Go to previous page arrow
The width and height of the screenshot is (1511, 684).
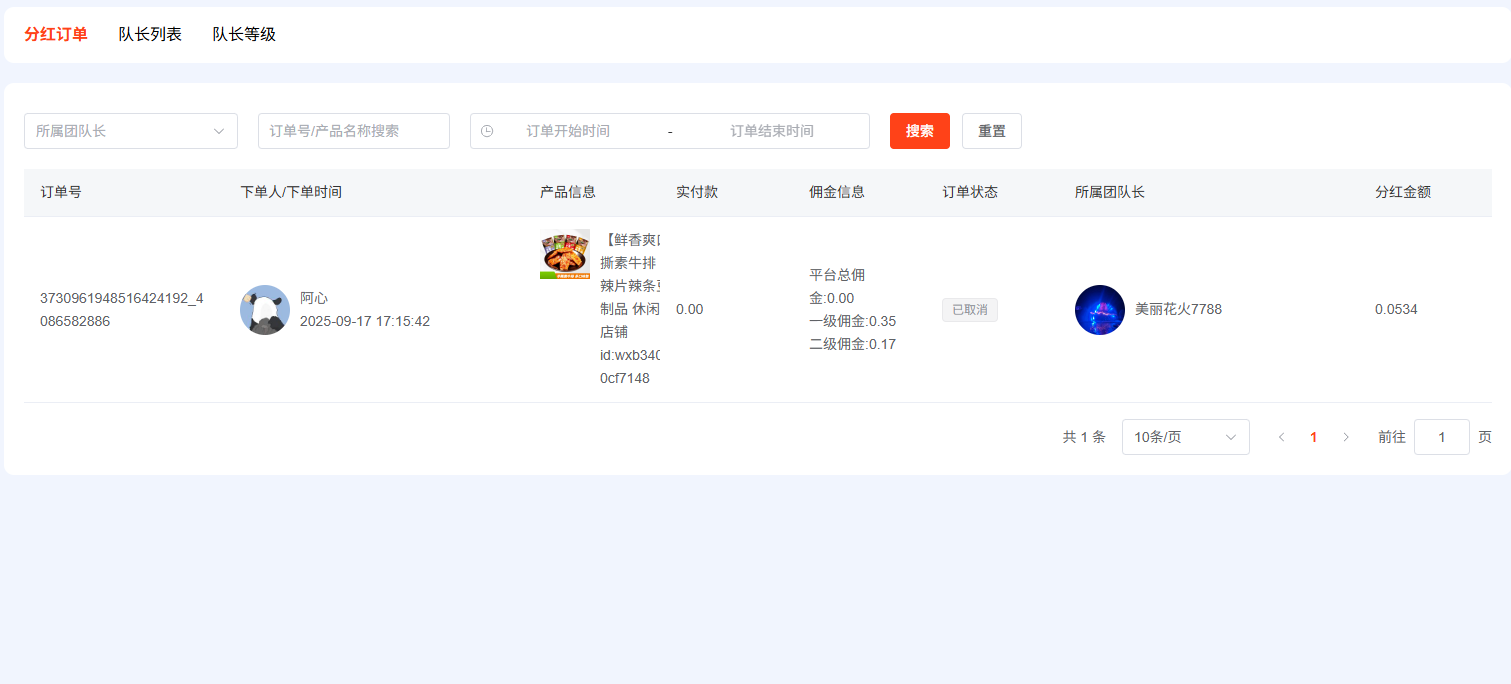tap(1281, 437)
